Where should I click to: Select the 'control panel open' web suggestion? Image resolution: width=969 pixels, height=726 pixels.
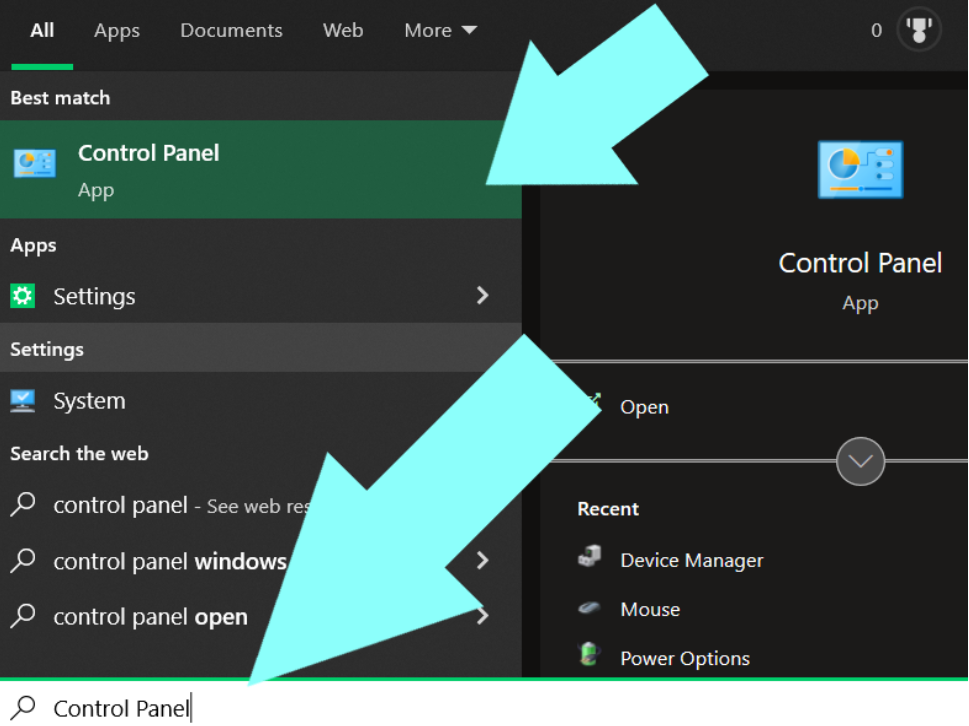pos(261,616)
